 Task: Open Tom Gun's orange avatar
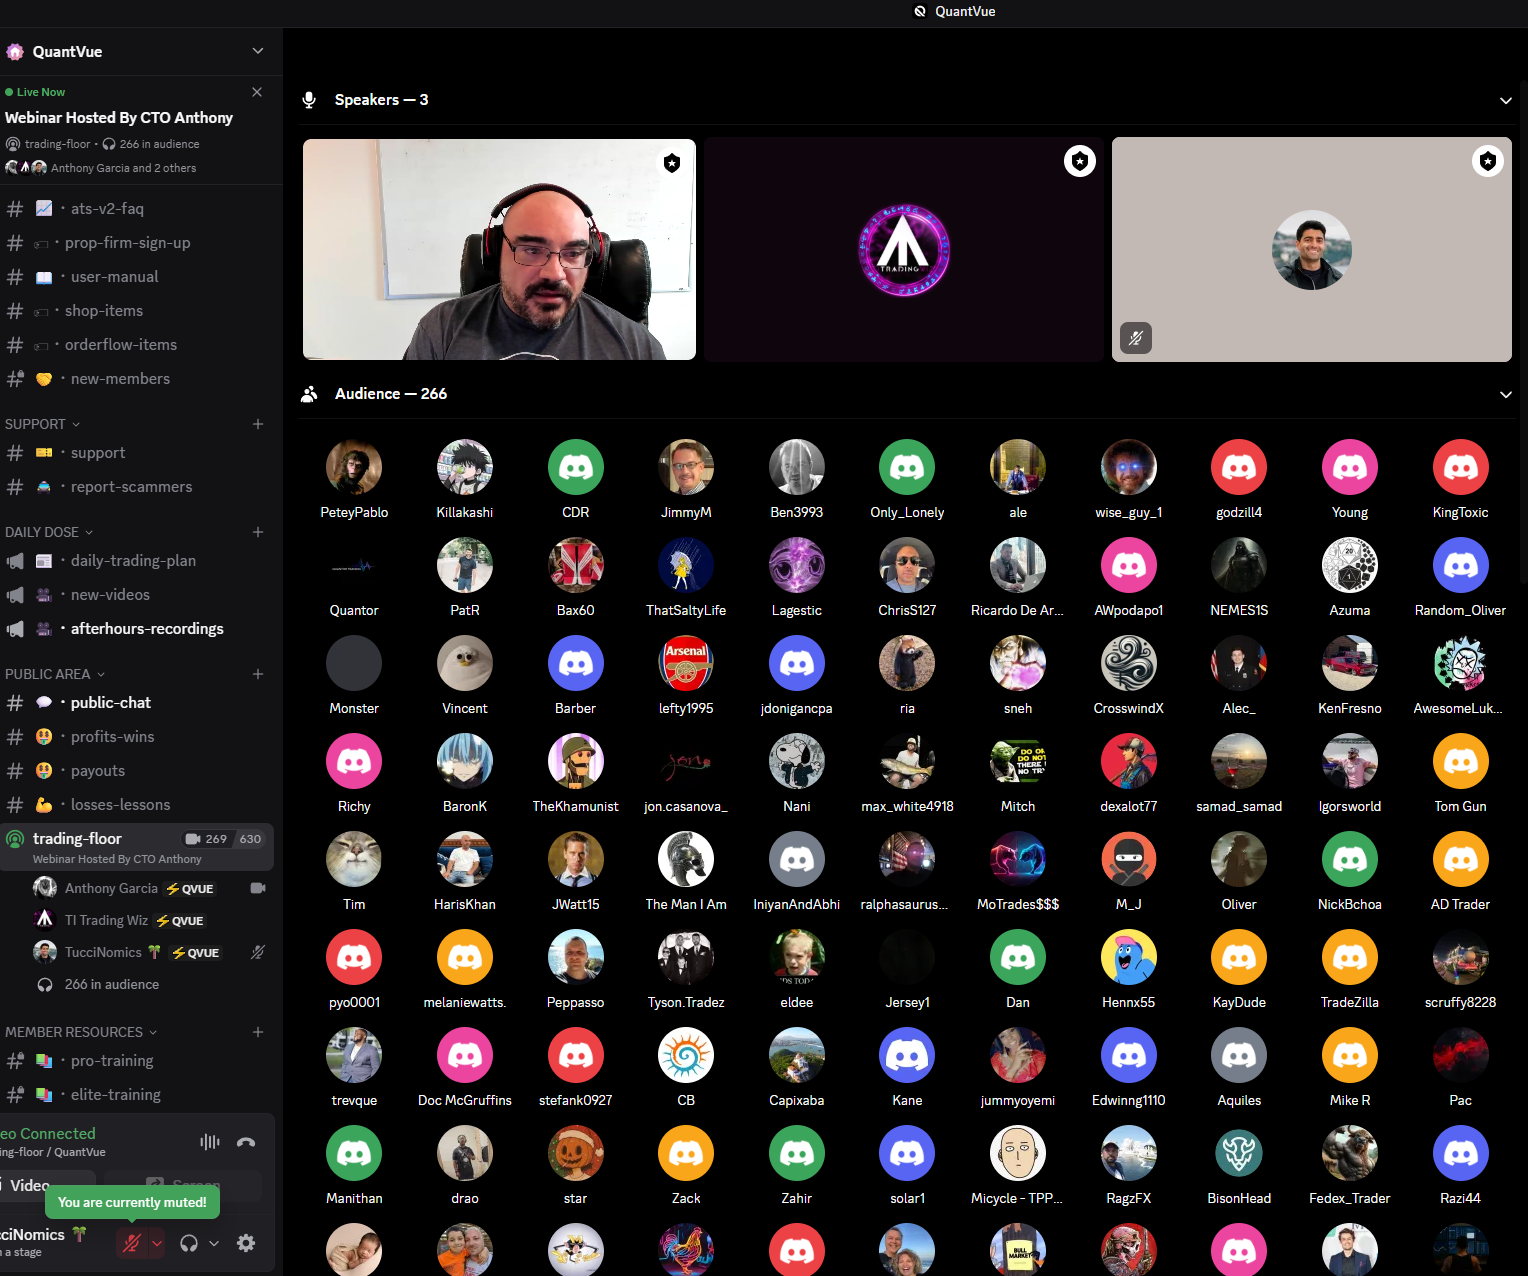1461,761
